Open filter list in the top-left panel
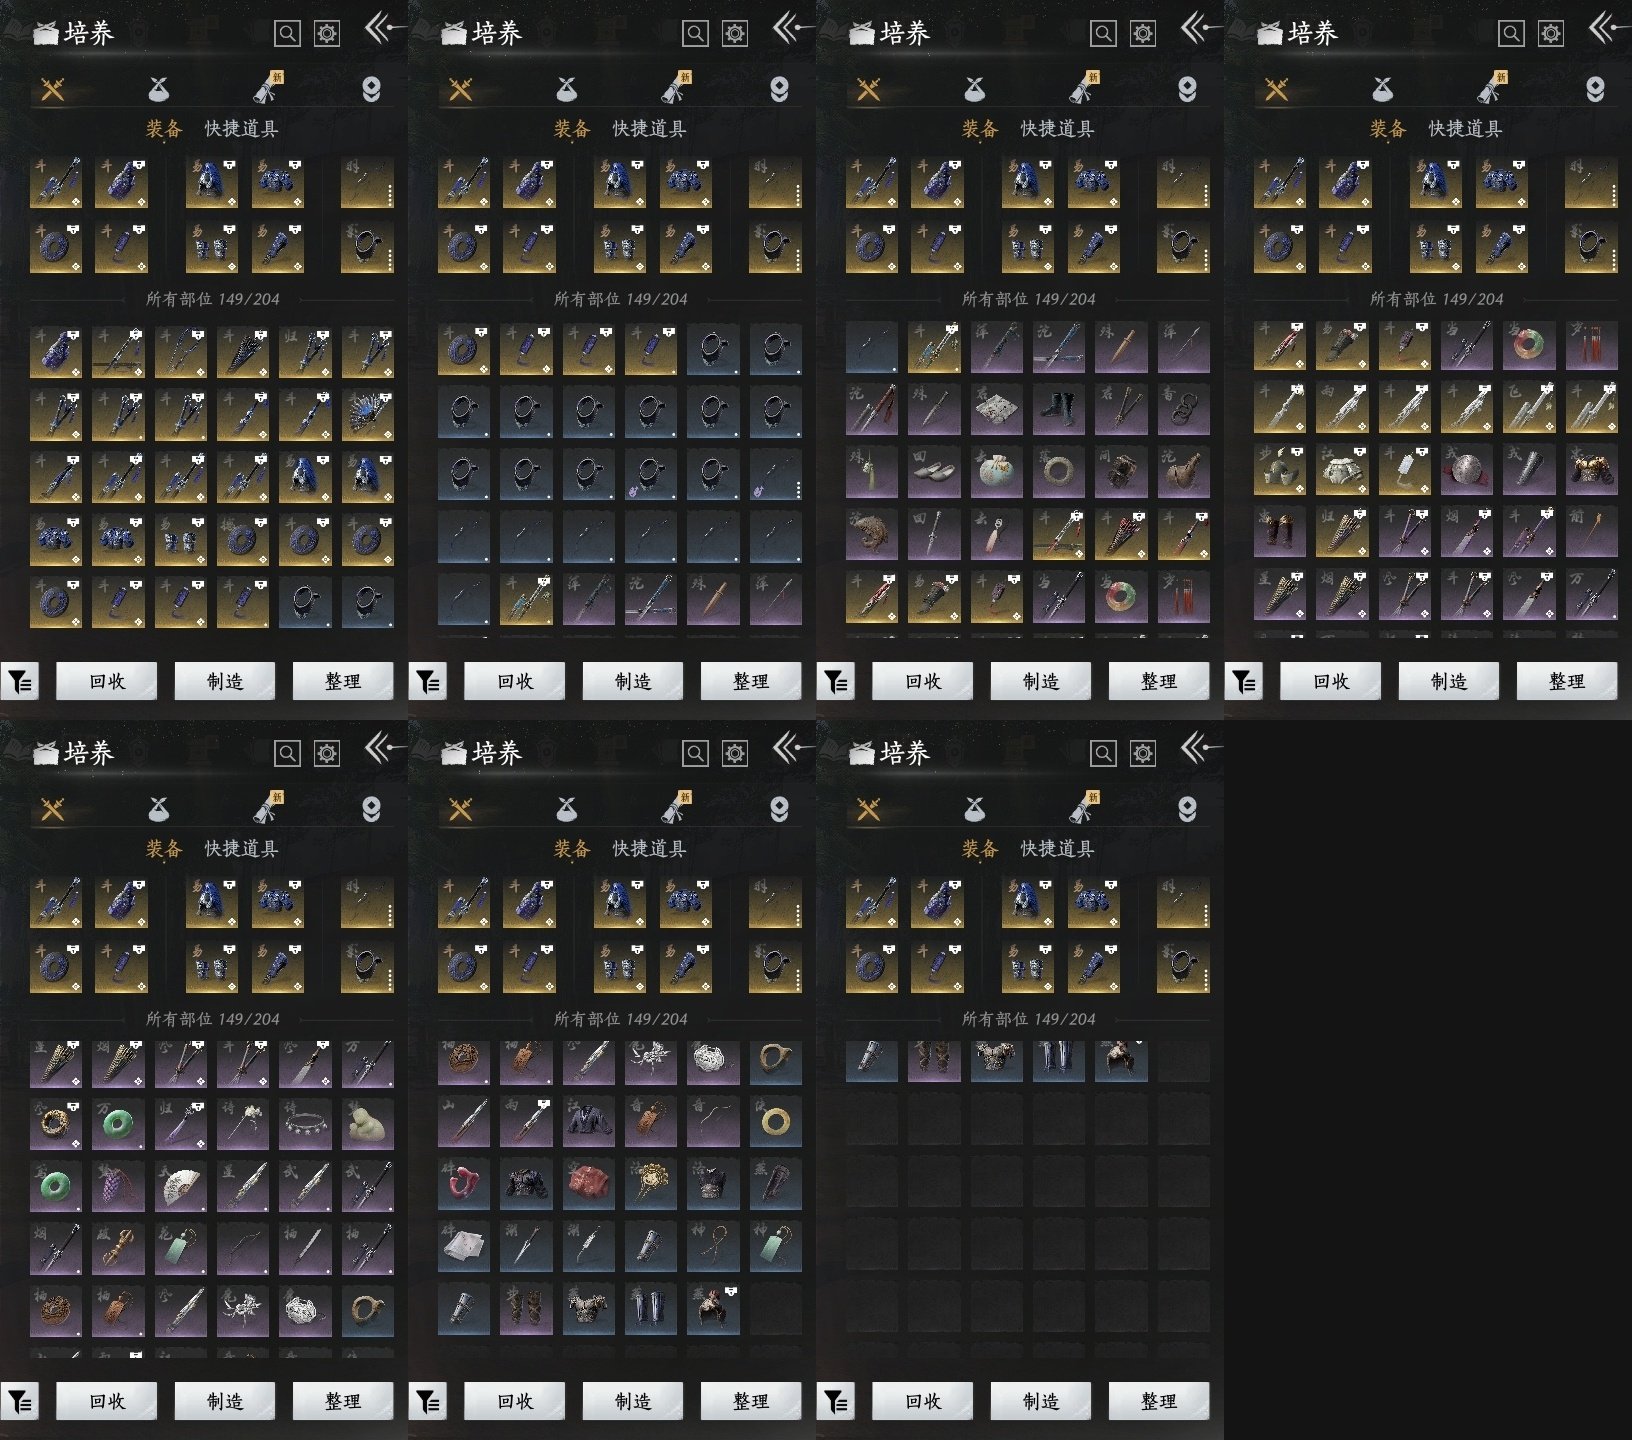Viewport: 1632px width, 1440px height. click(20, 682)
